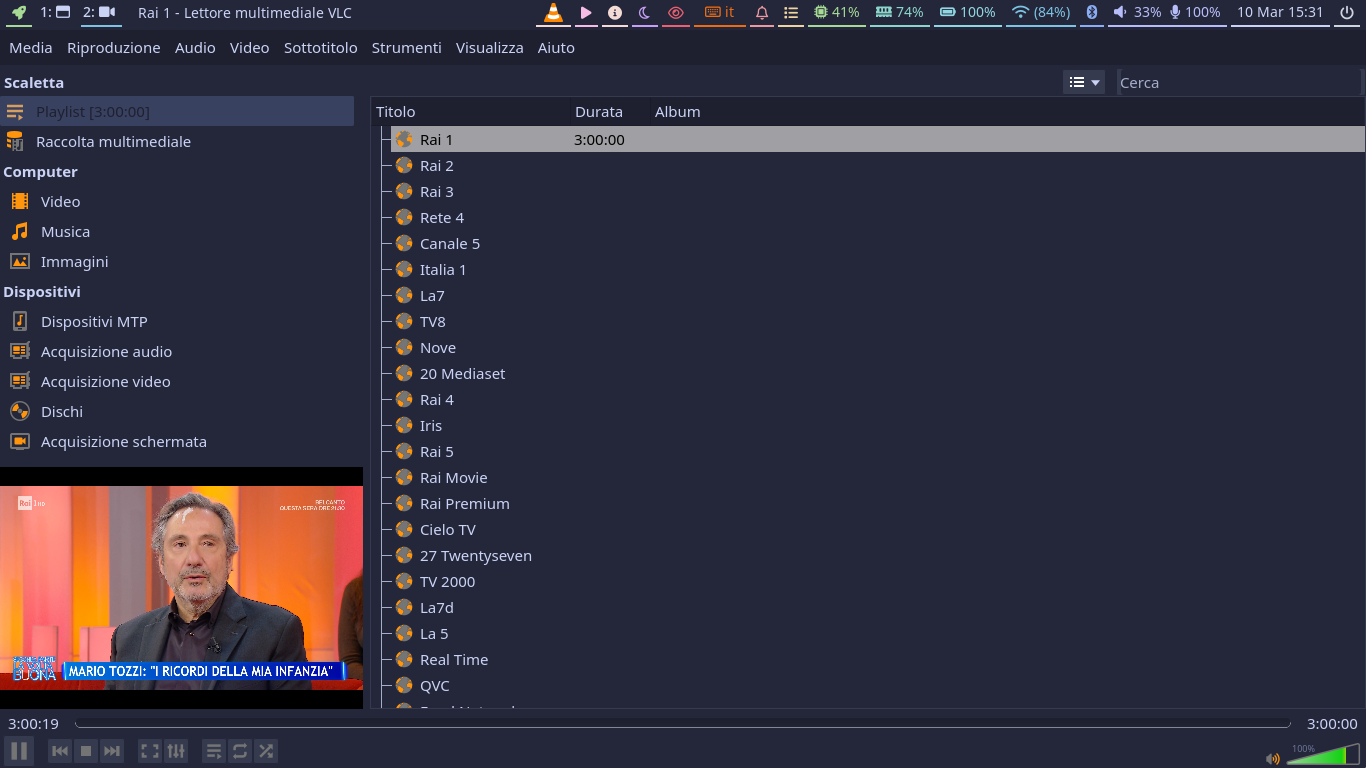Select the La7 channel entry

point(878,295)
